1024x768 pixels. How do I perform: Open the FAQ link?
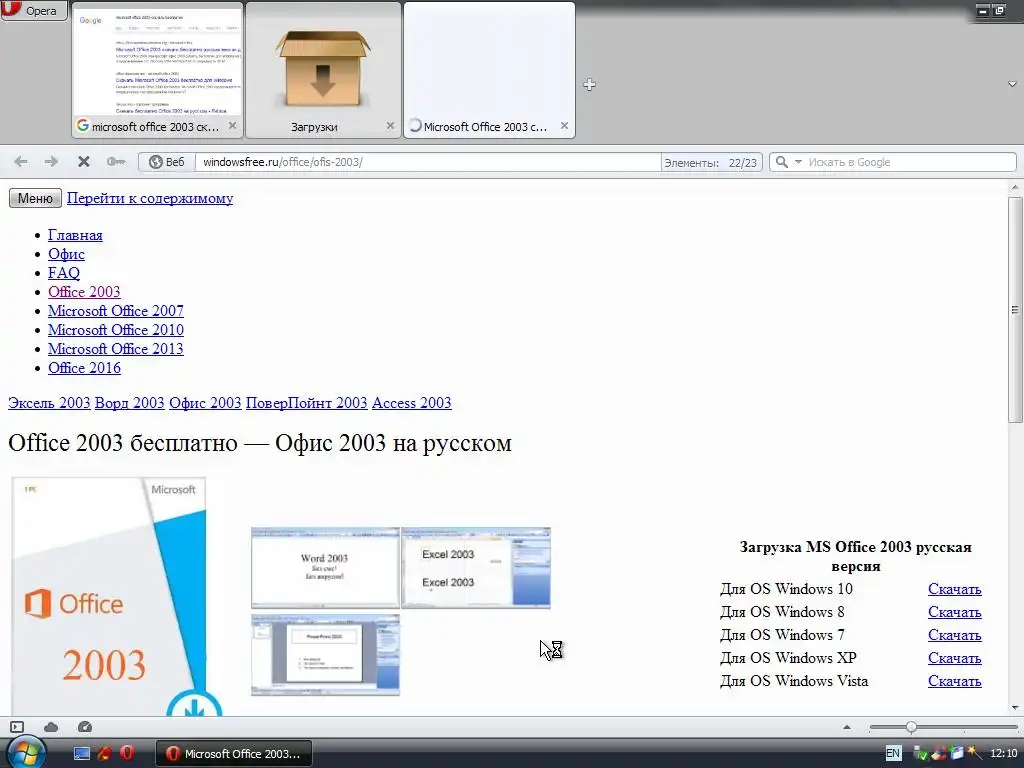64,272
